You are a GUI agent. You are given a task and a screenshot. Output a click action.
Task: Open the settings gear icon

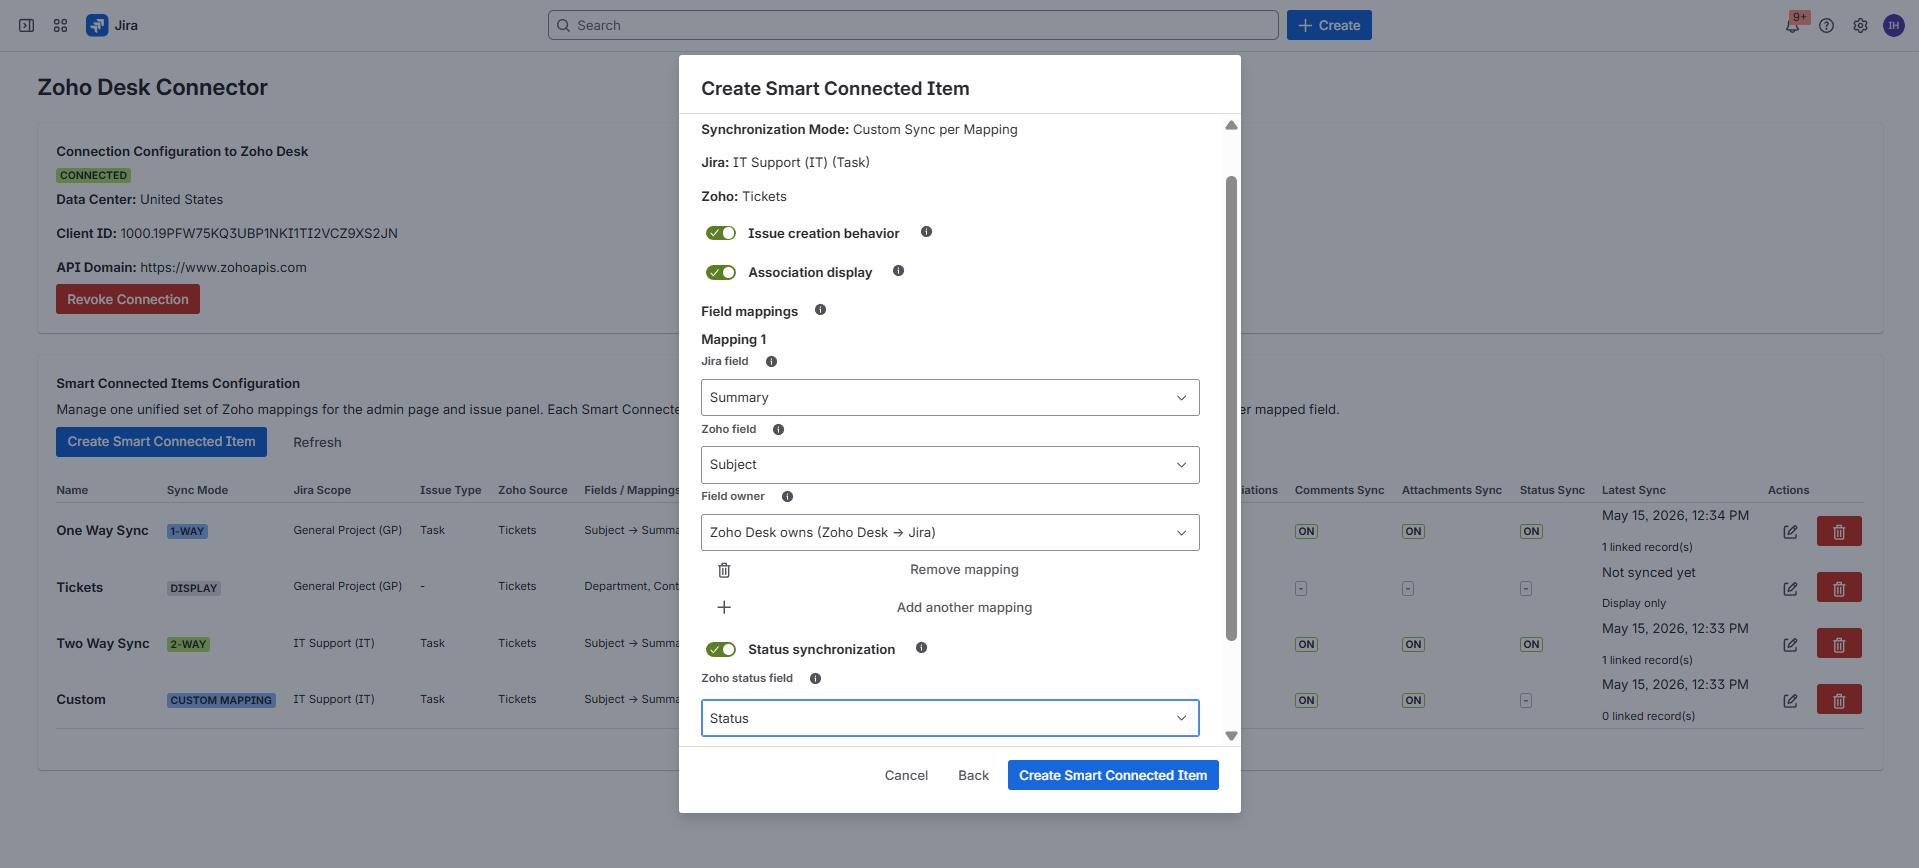[x=1860, y=26]
